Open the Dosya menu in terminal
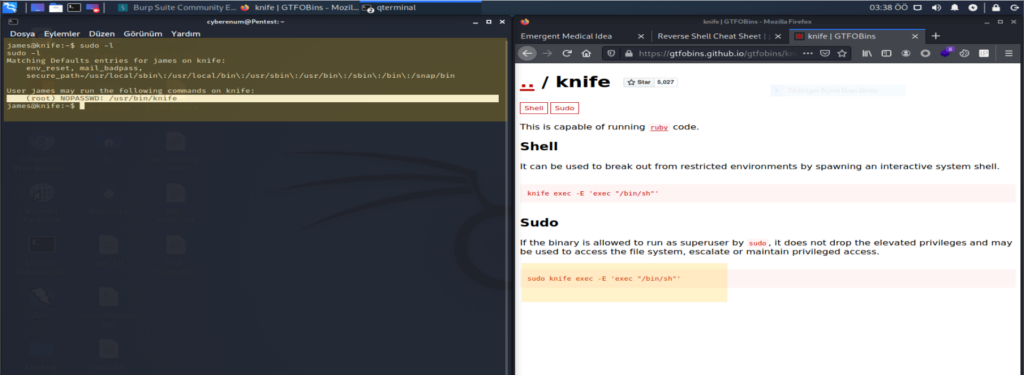The image size is (1024, 375). [x=22, y=33]
